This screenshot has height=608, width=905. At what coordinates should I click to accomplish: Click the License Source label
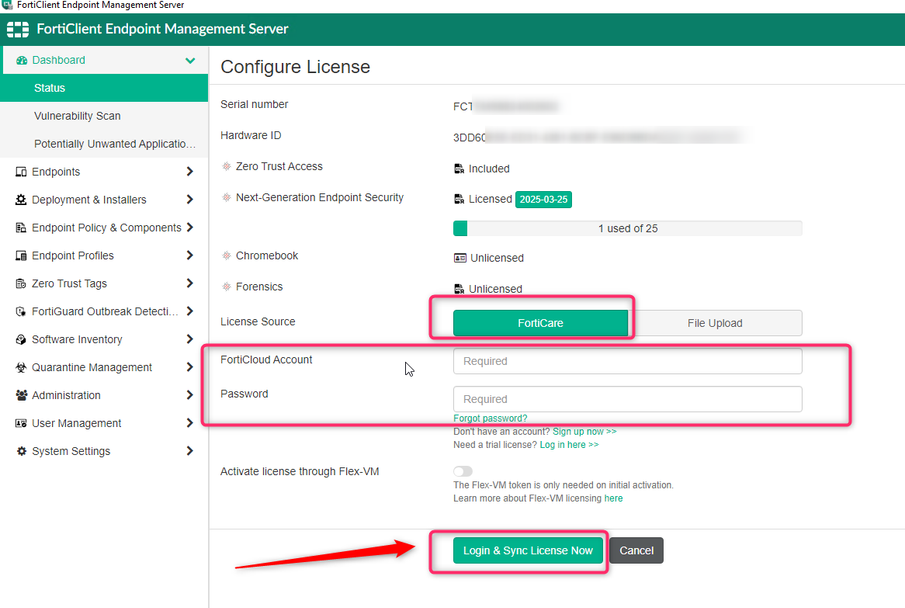[257, 322]
